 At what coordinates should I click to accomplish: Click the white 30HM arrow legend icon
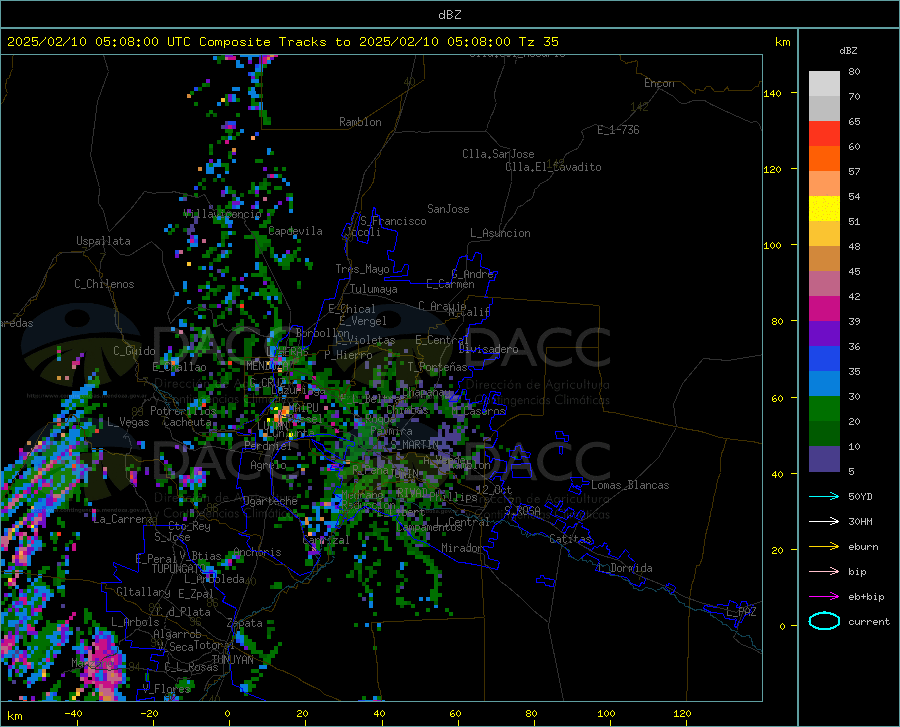[824, 522]
